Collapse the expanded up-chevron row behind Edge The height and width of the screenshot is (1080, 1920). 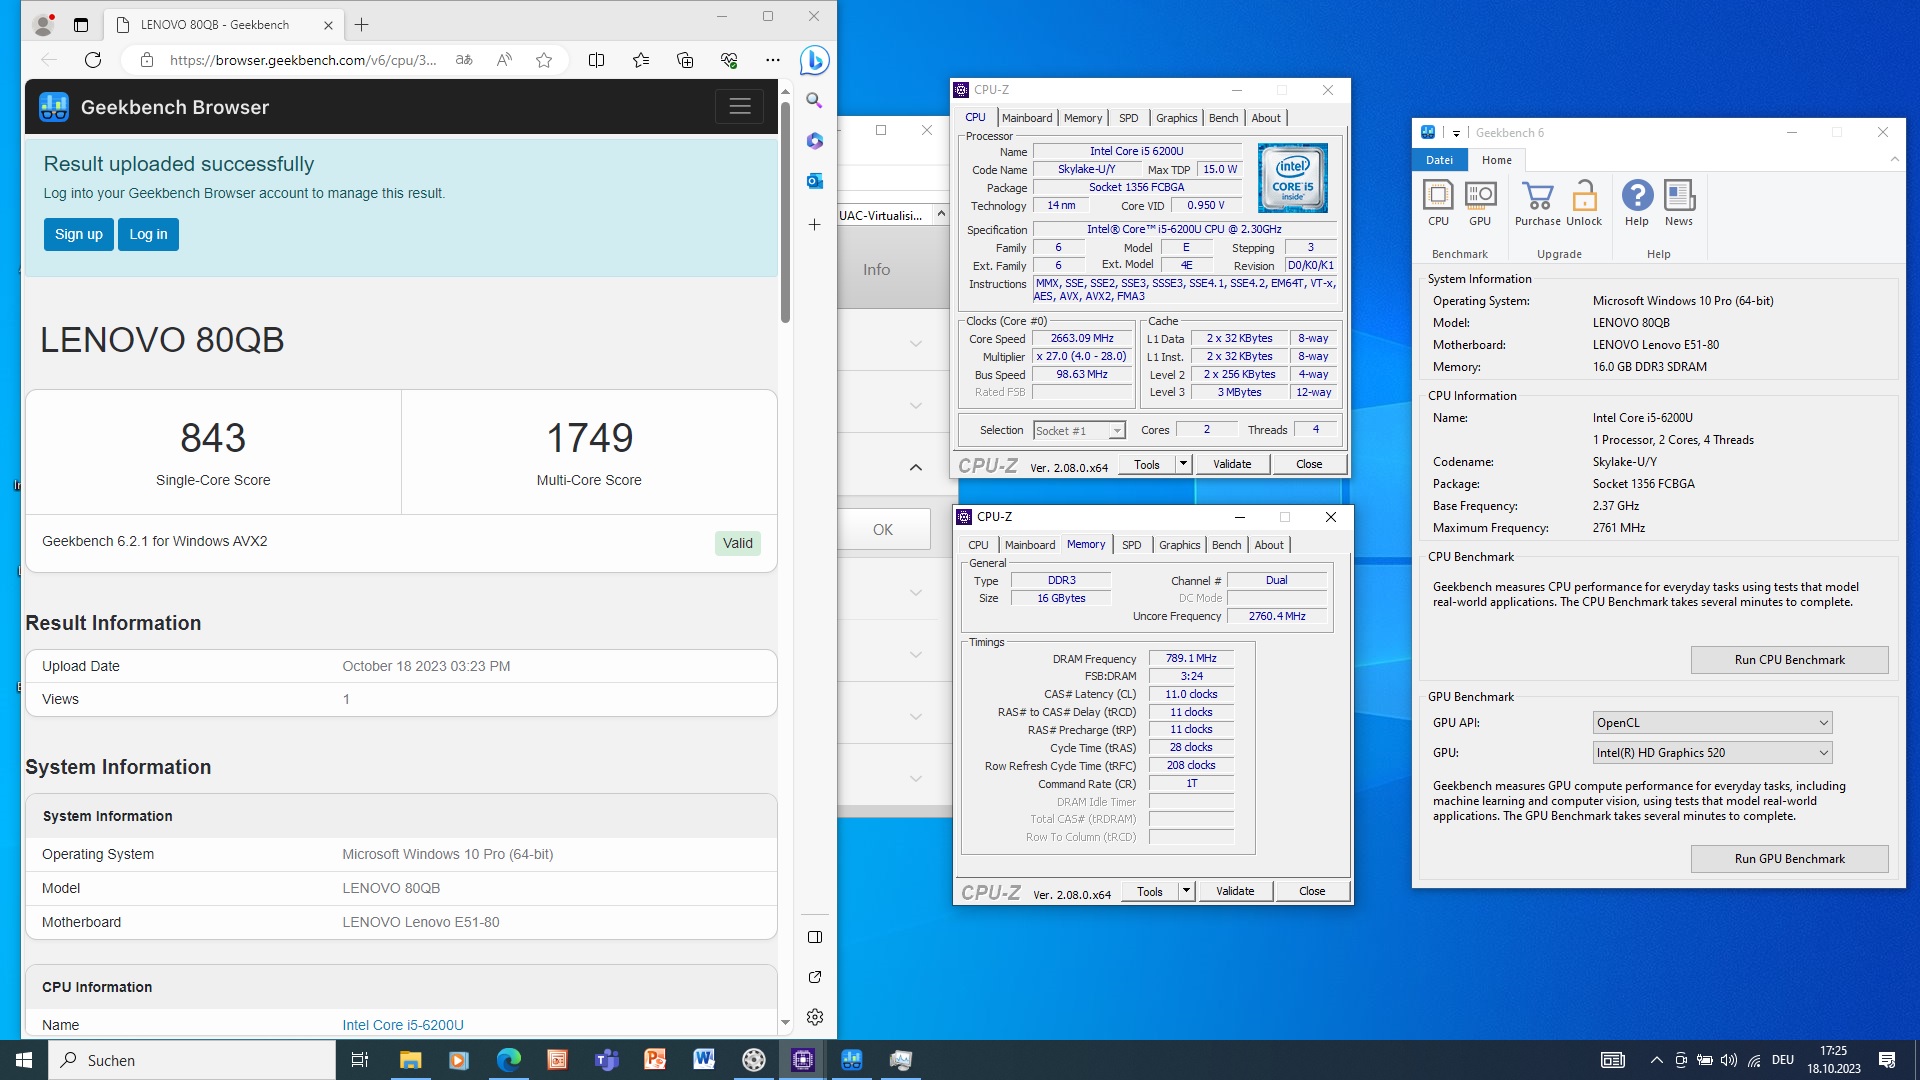pos(915,467)
